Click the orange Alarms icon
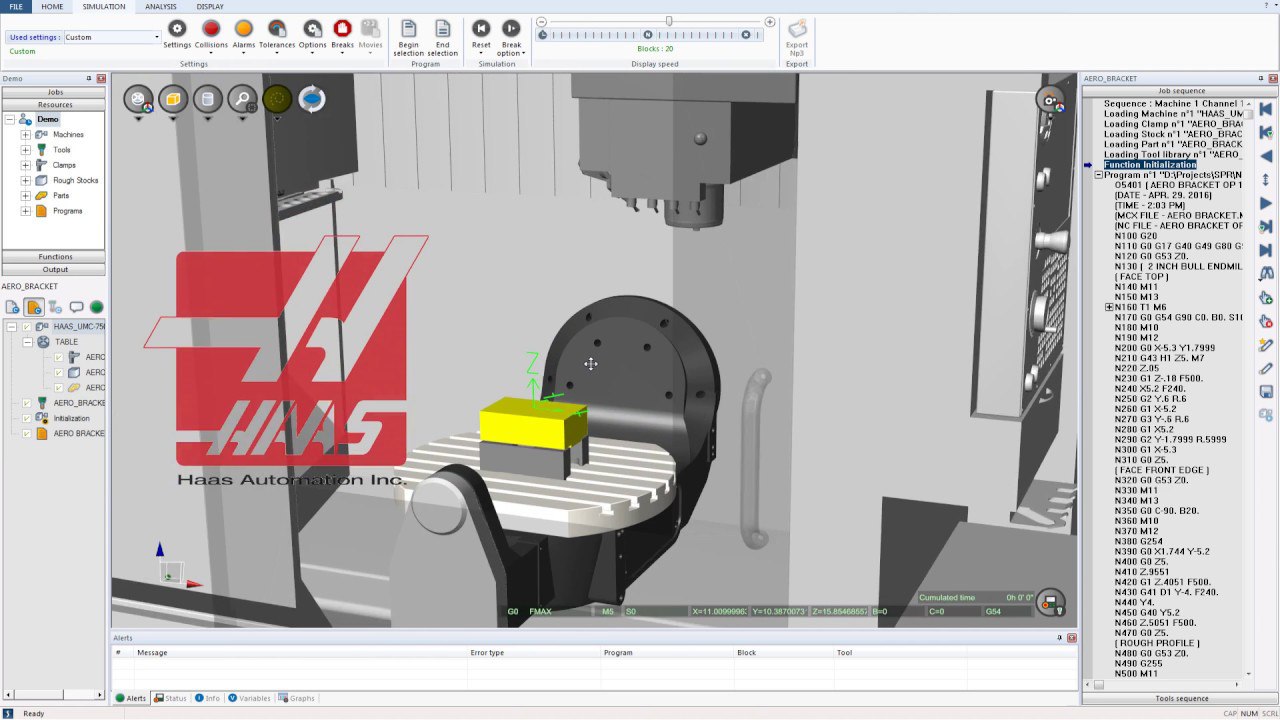 tap(243, 29)
